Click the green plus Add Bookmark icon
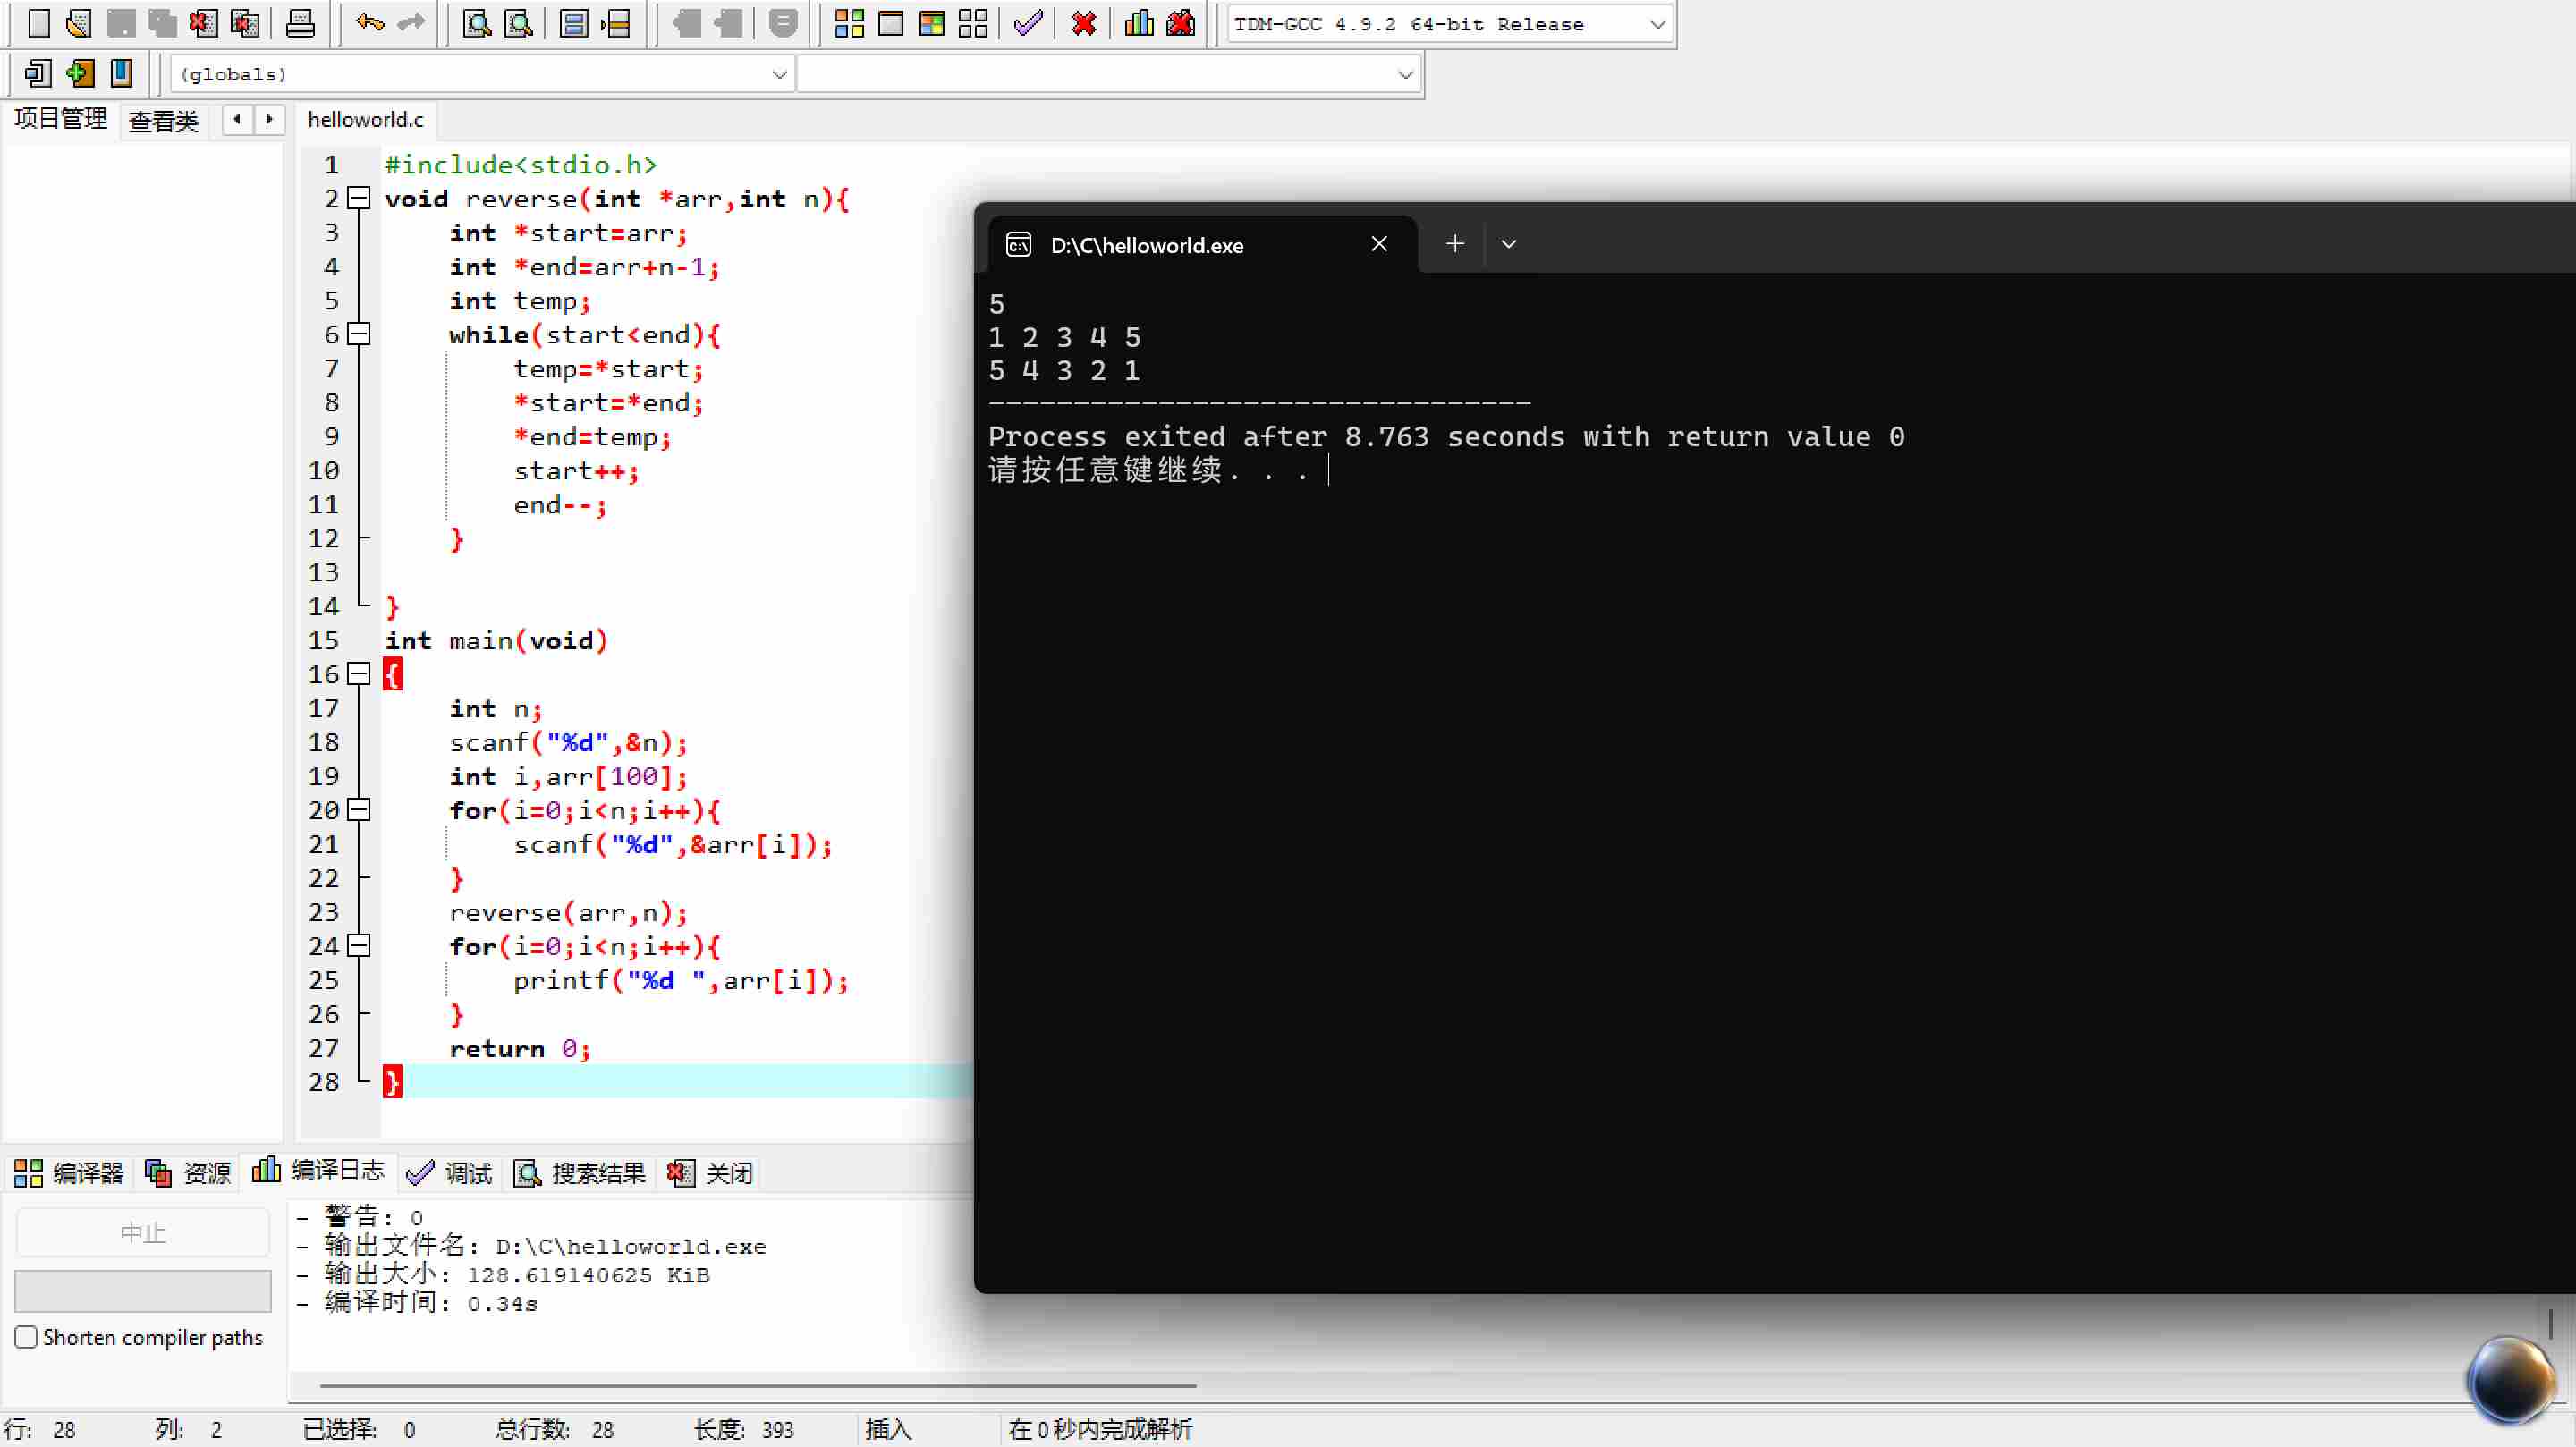The width and height of the screenshot is (2576, 1447). click(x=79, y=73)
